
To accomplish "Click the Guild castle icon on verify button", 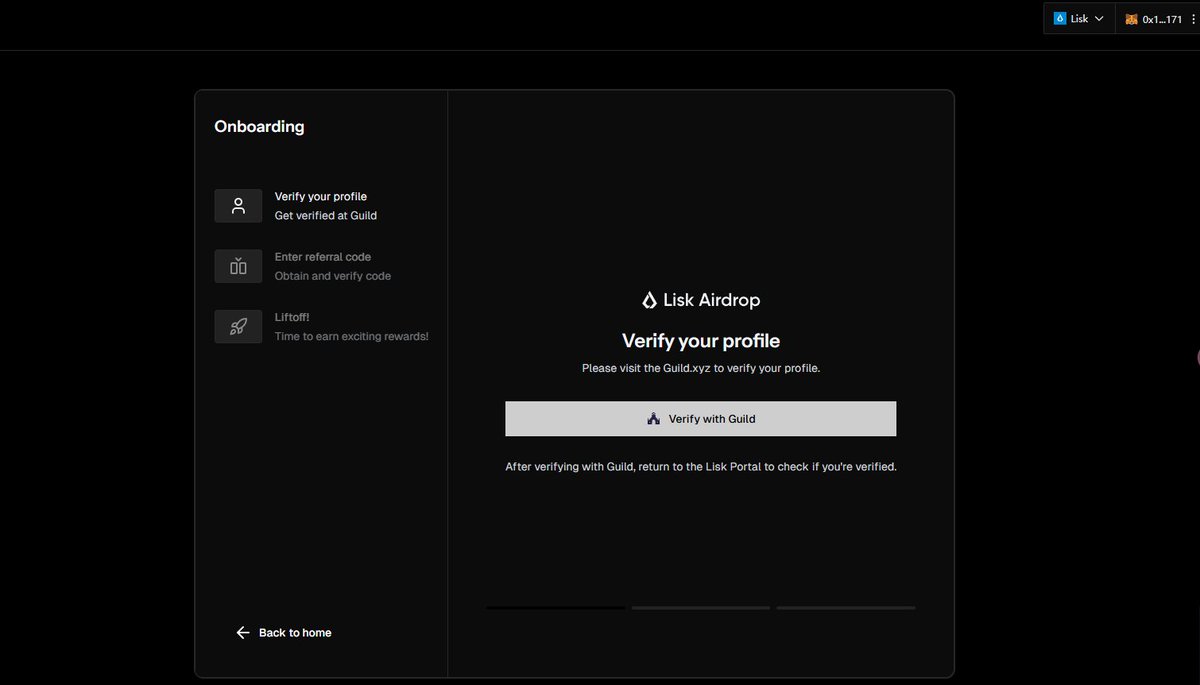I will pos(654,419).
